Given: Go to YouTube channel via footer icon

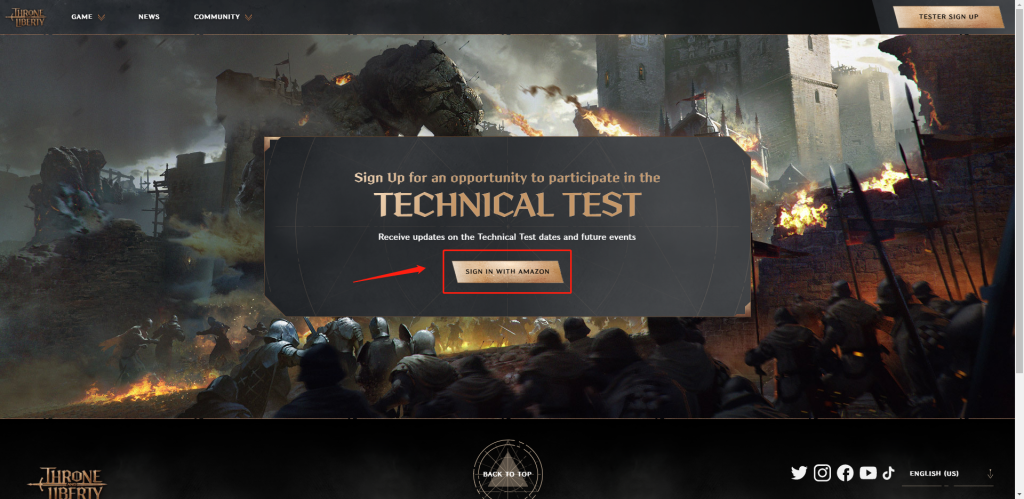Looking at the screenshot, I should tap(868, 473).
